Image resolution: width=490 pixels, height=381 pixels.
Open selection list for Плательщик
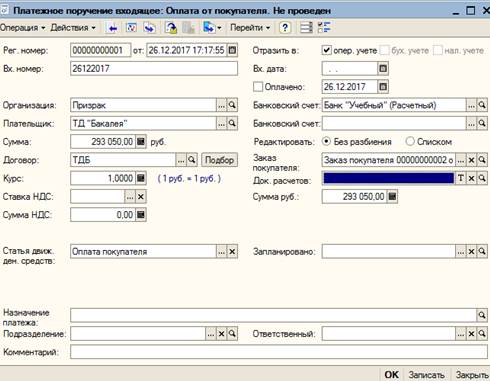(222, 124)
